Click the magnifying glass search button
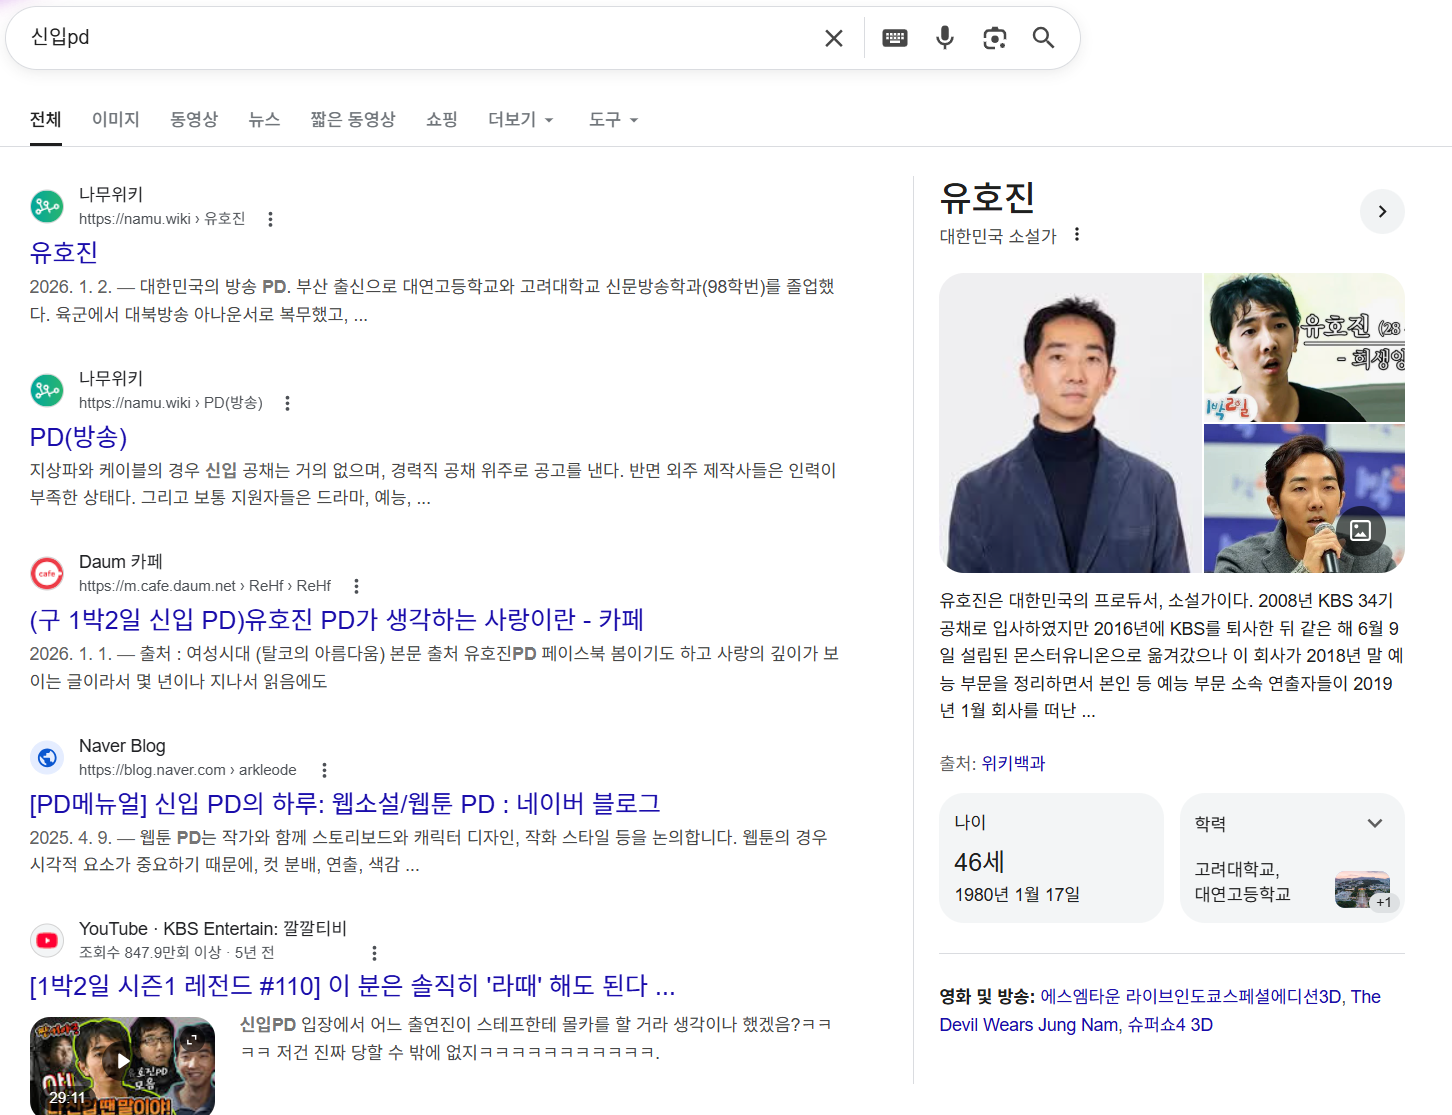Viewport: 1452px width, 1115px height. pyautogui.click(x=1043, y=38)
